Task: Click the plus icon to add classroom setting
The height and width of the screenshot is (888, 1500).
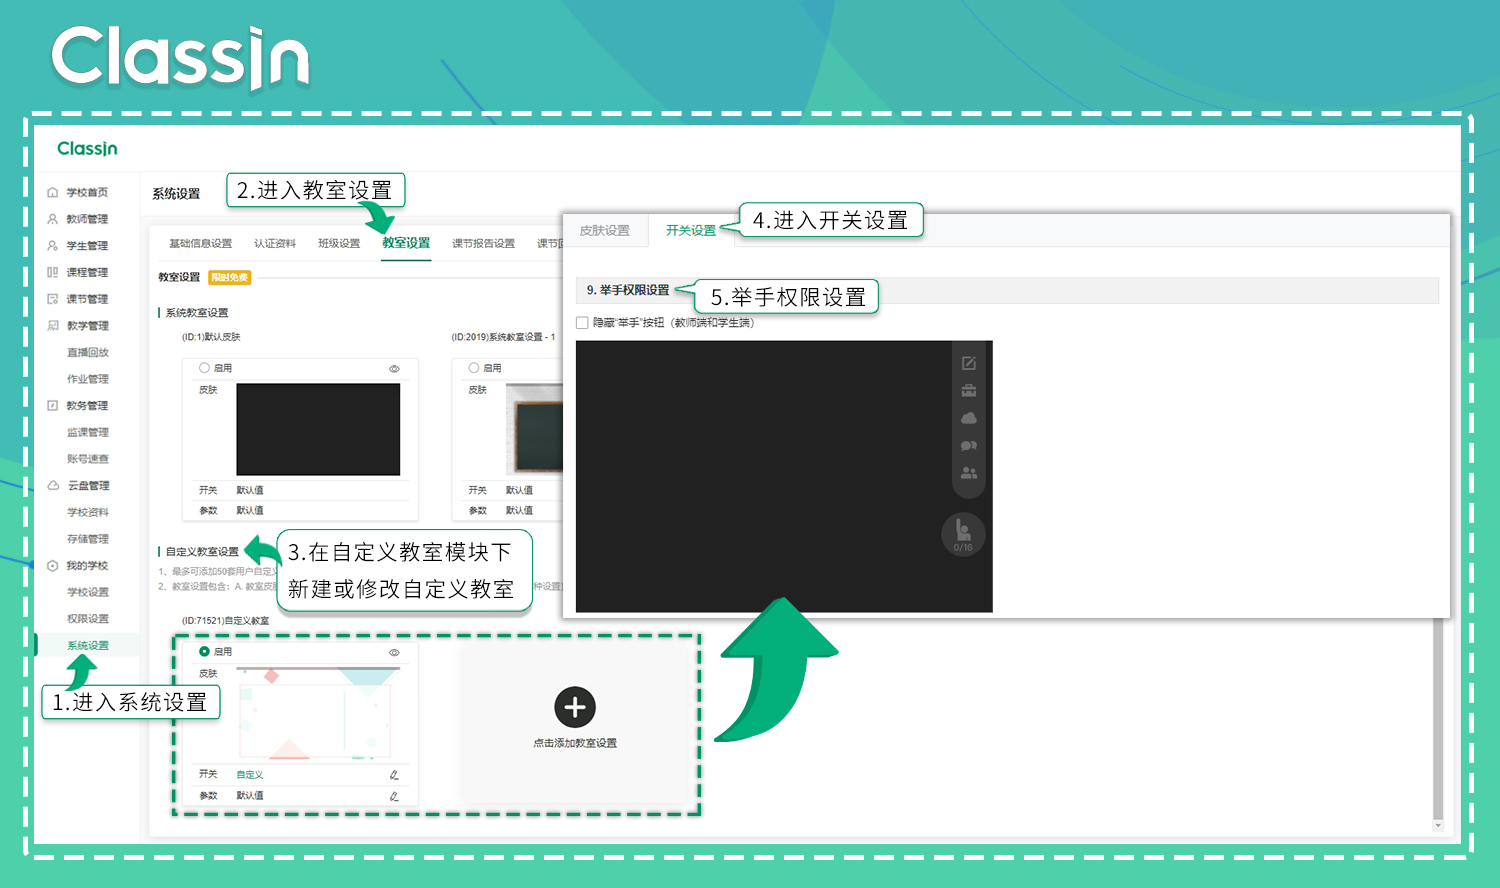Action: 575,707
